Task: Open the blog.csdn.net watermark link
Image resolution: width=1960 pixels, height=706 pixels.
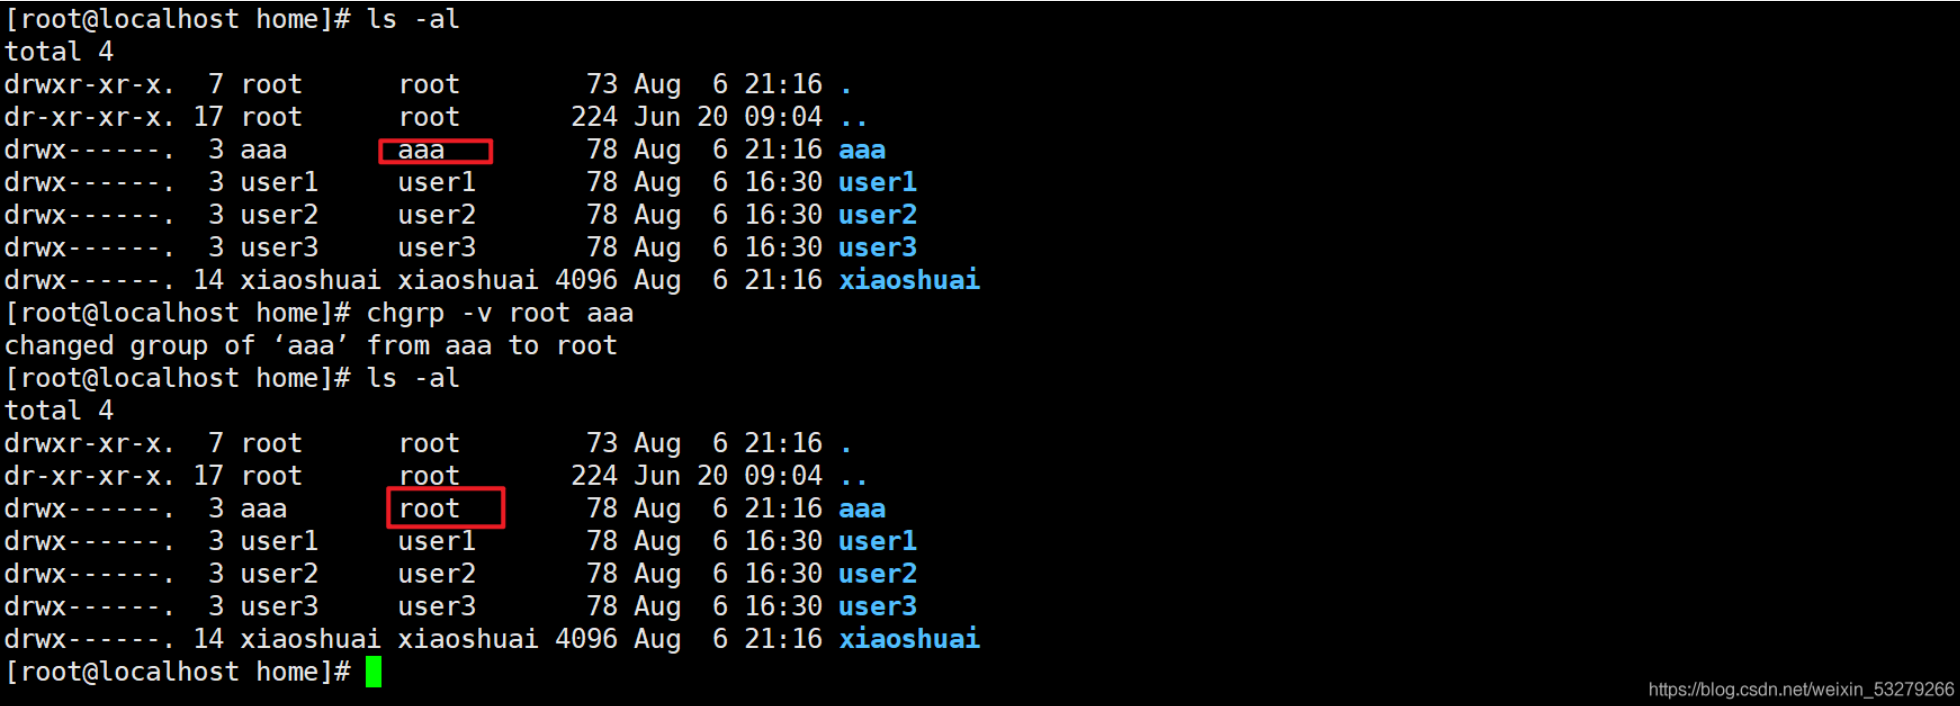Action: 1800,689
